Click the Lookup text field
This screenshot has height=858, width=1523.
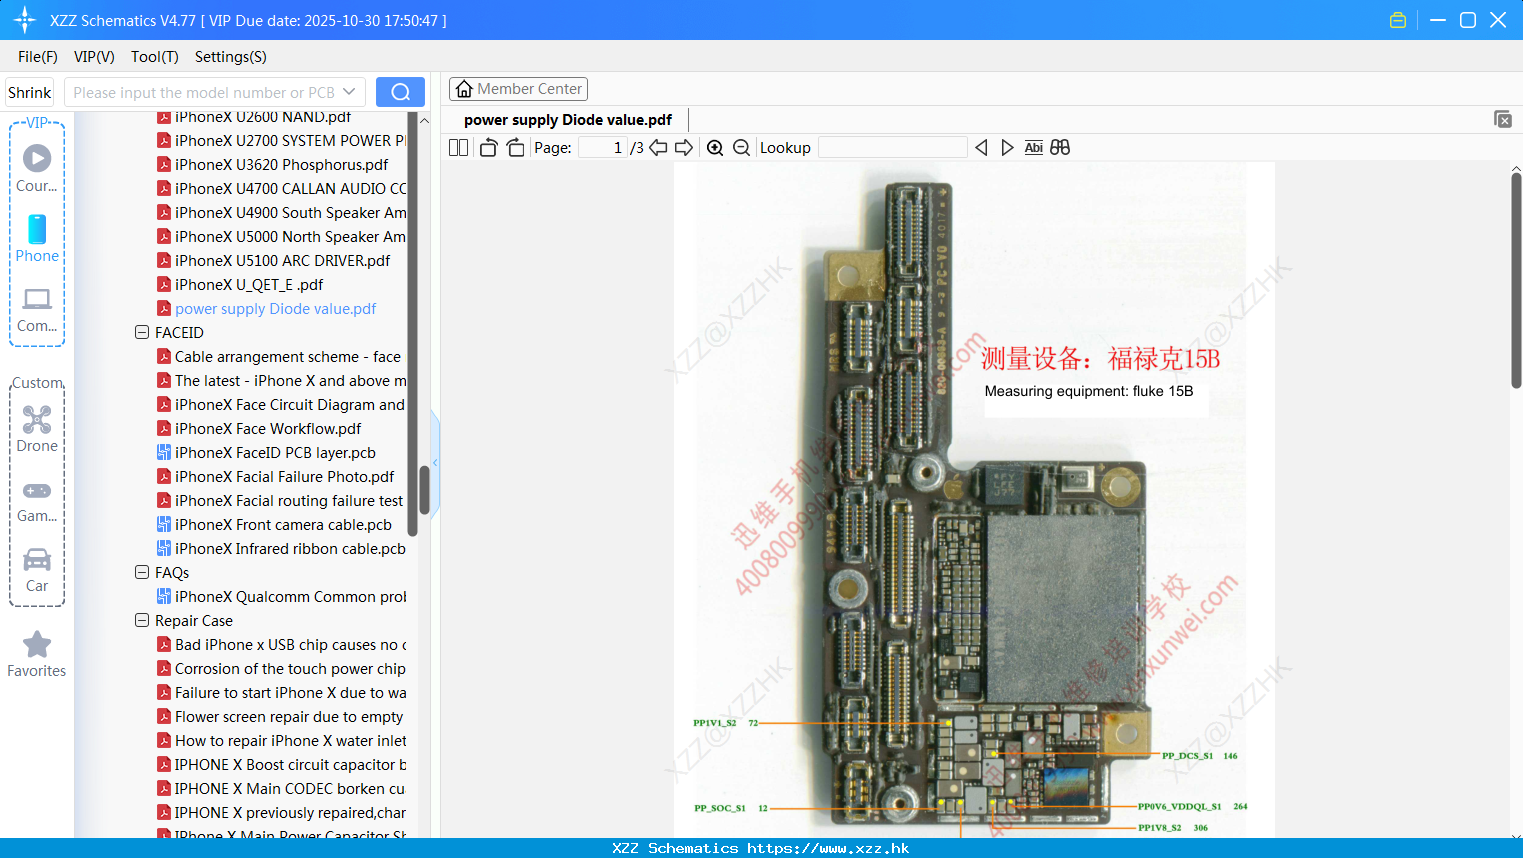tap(893, 147)
